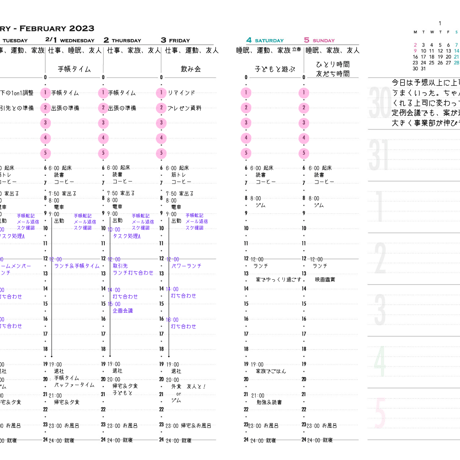Select Friday's priority 1 リマインド
The width and height of the screenshot is (460, 460).
click(181, 93)
